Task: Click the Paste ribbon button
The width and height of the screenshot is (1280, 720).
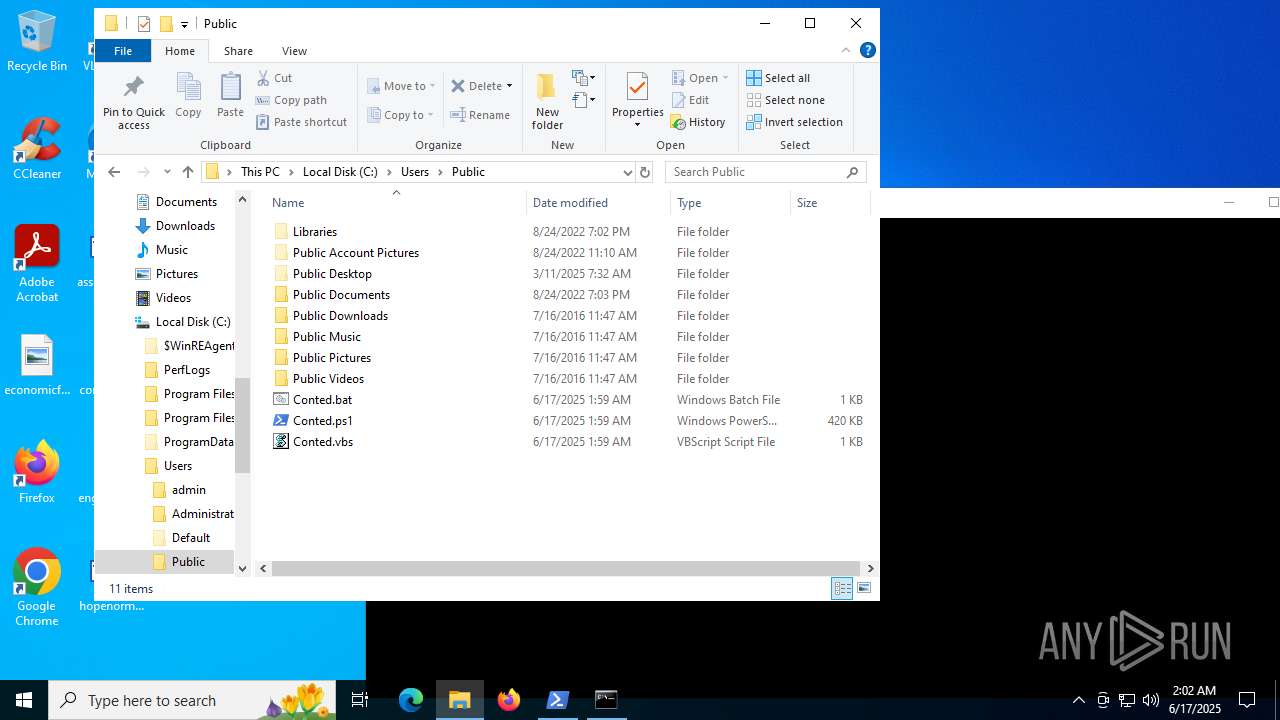Action: [230, 96]
